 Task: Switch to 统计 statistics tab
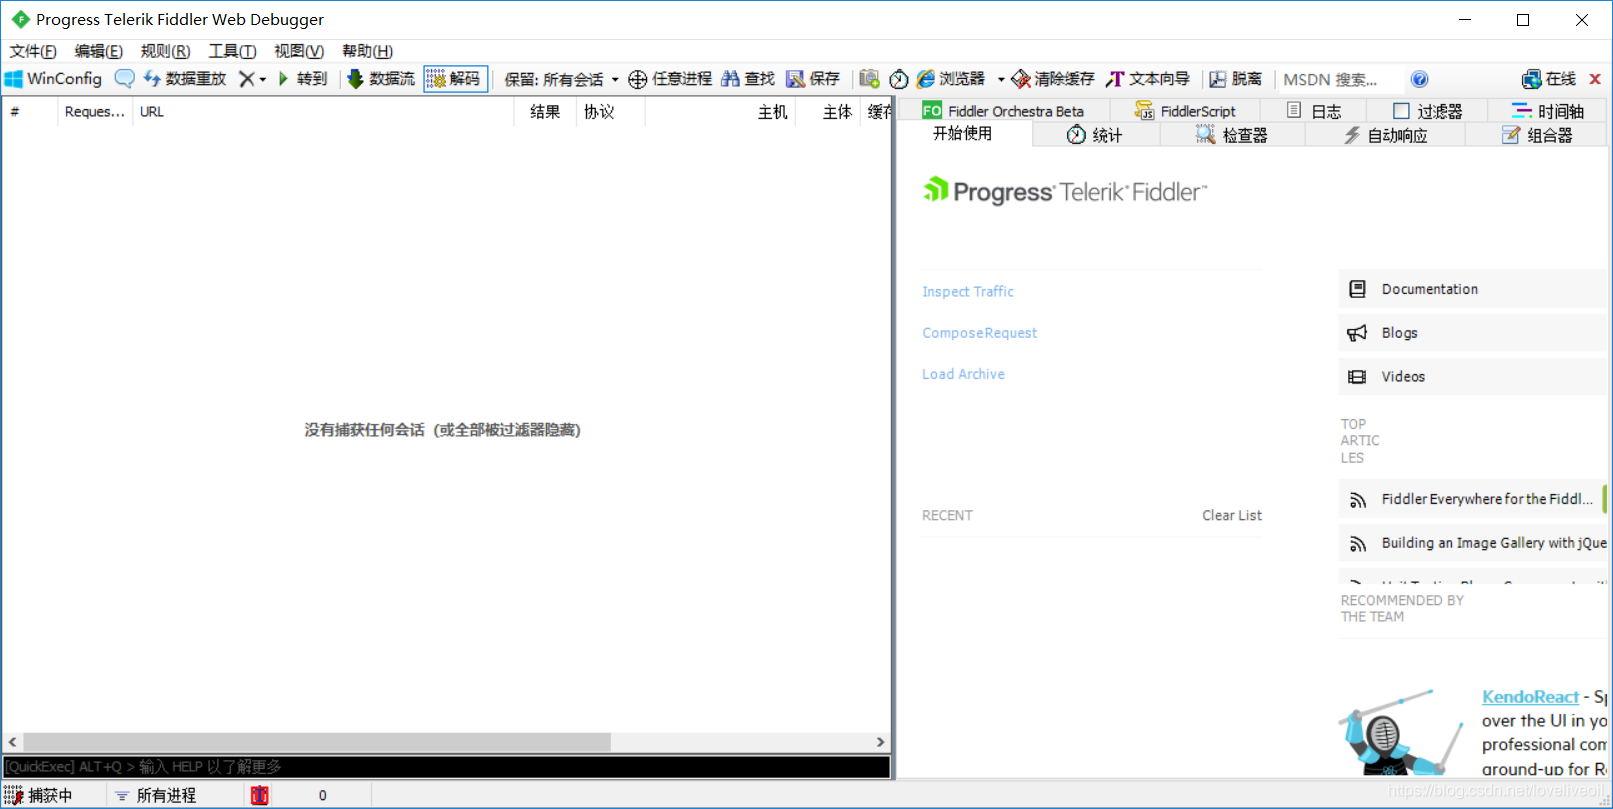(x=1094, y=135)
